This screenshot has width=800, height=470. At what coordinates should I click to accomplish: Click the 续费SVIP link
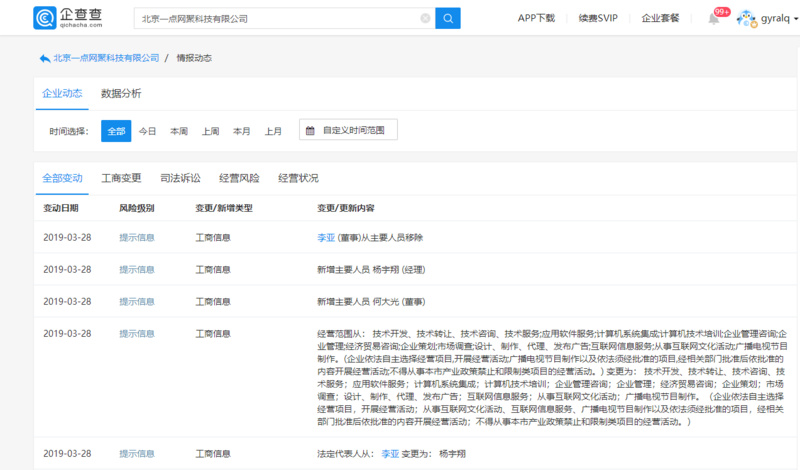(x=597, y=18)
